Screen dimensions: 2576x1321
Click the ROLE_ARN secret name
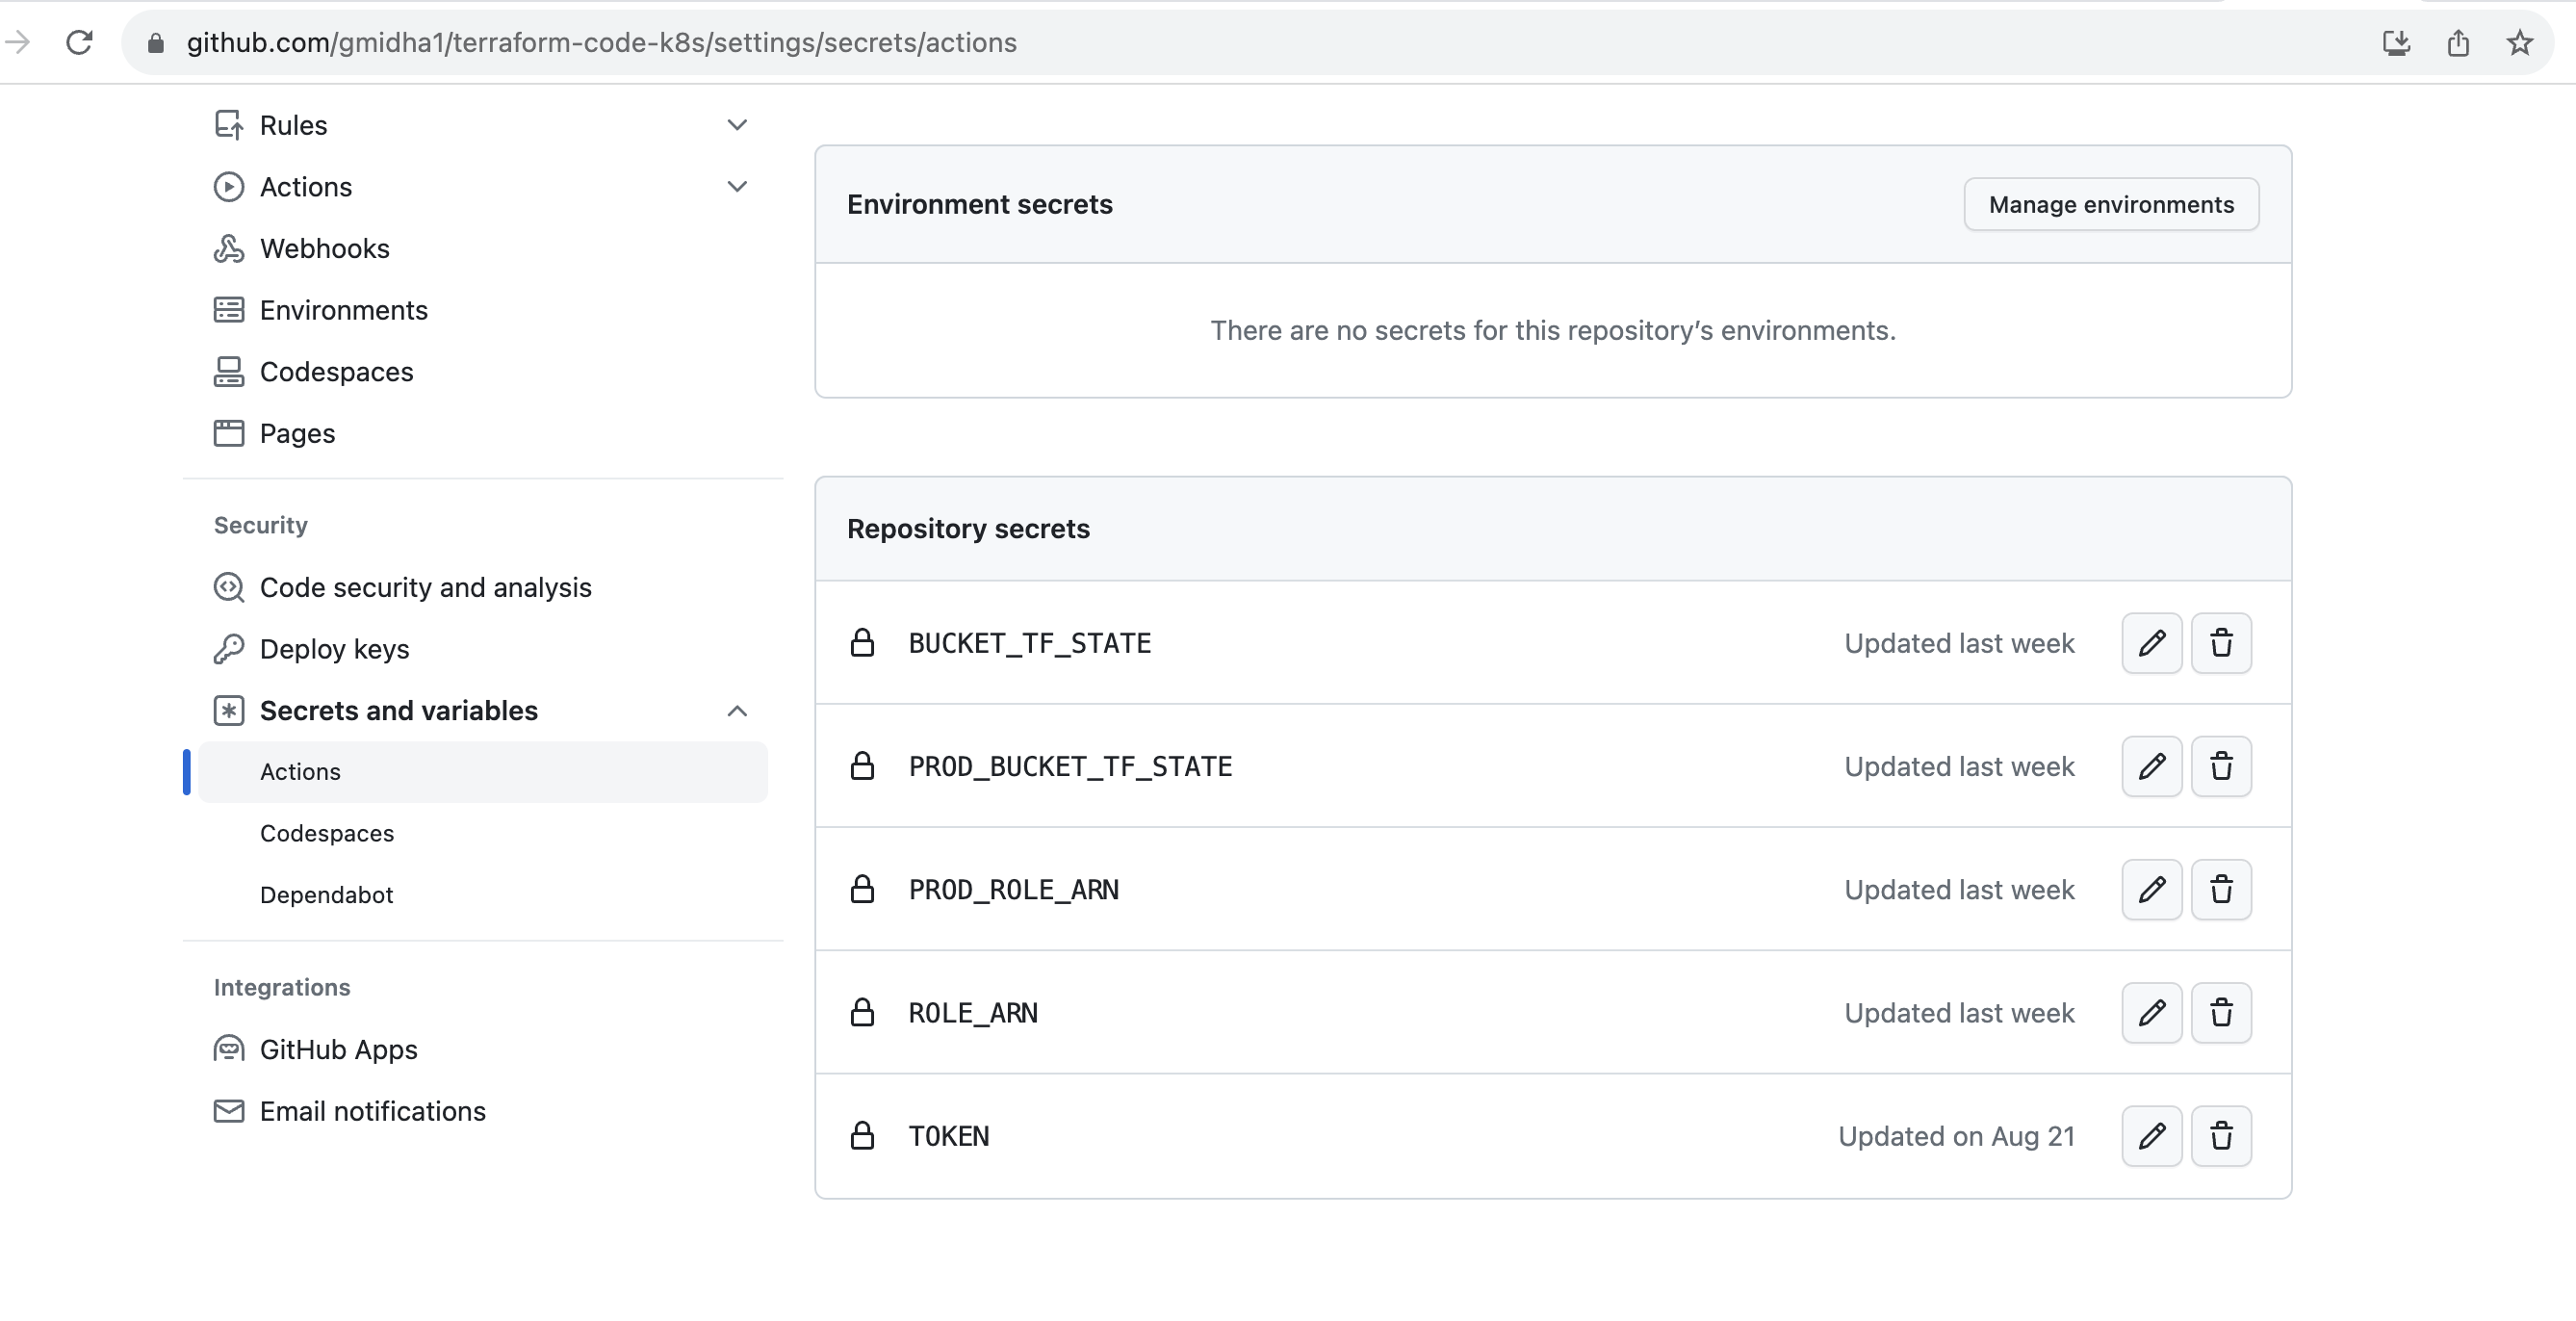(972, 1013)
